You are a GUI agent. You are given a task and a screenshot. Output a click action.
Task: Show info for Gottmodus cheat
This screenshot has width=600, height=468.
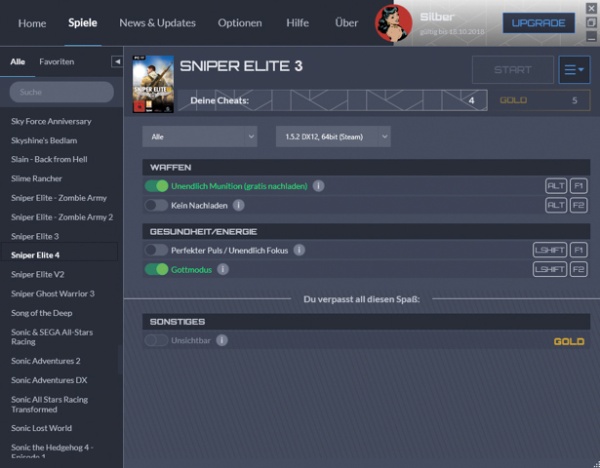pyautogui.click(x=223, y=269)
